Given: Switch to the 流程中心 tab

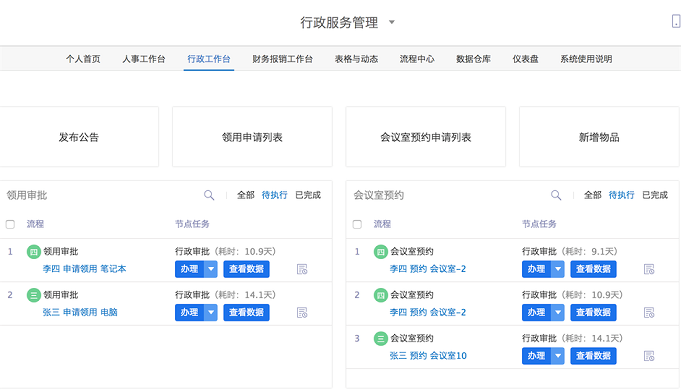Looking at the screenshot, I should [417, 59].
